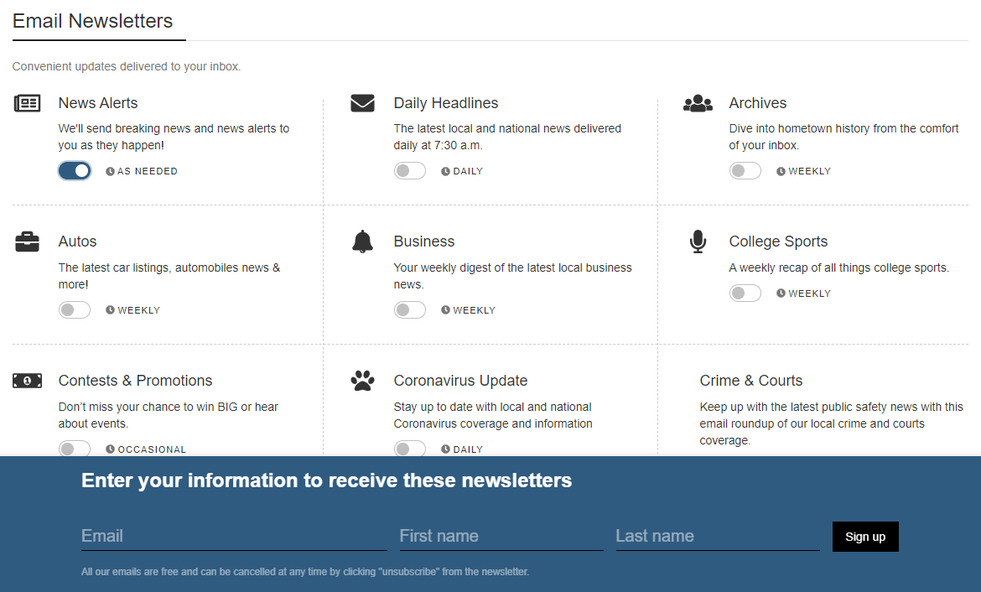This screenshot has height=592, width=981.
Task: Click the Archives title
Action: pos(758,103)
